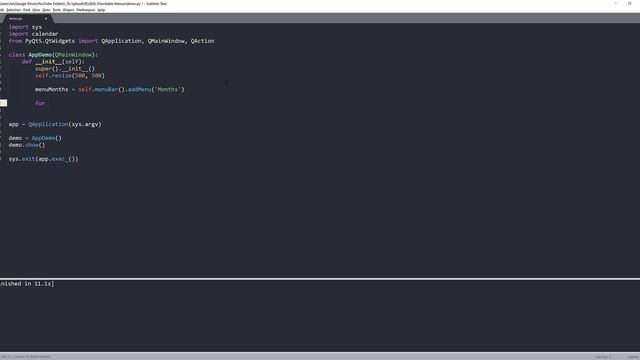Click 'QApplication(sys.argv)' code line
This screenshot has height=360, width=640.
[x=65, y=124]
